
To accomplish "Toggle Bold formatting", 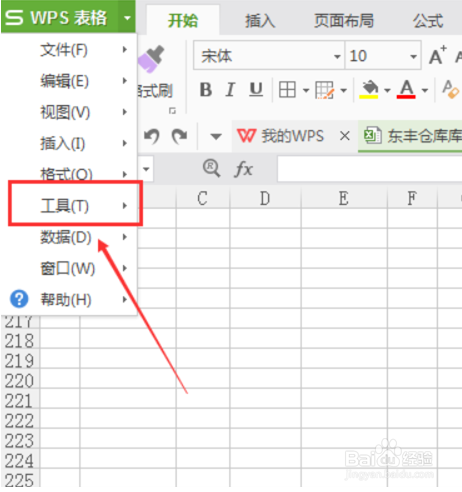I will [x=206, y=90].
